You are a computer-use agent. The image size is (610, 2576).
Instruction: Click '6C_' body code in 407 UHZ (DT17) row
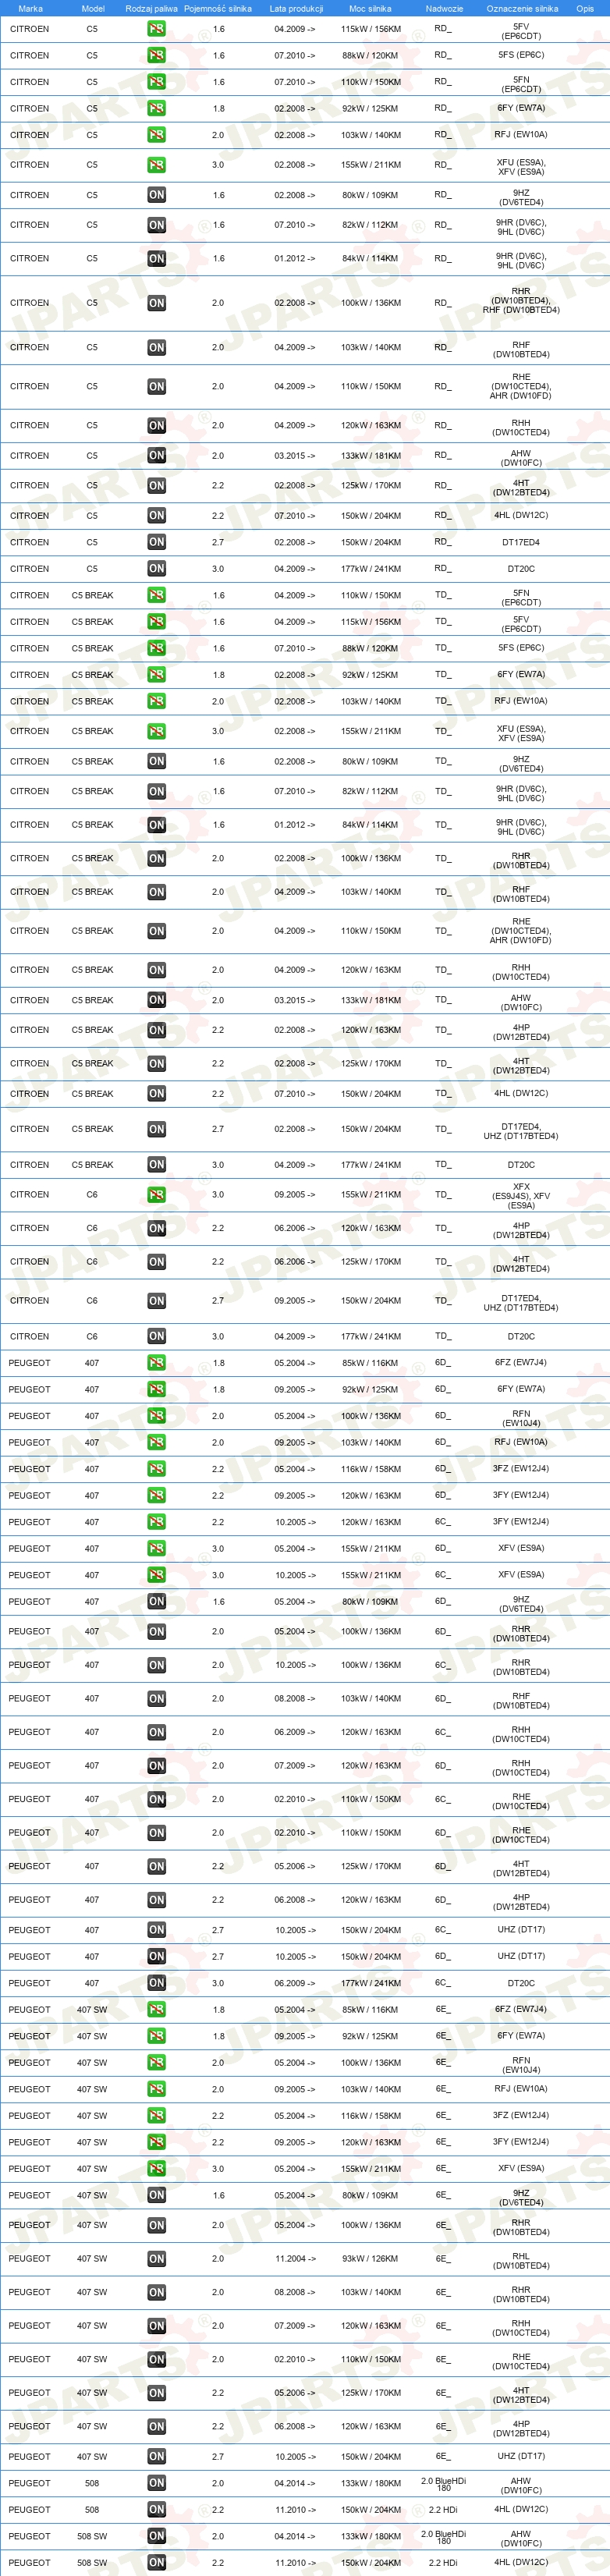point(442,1930)
